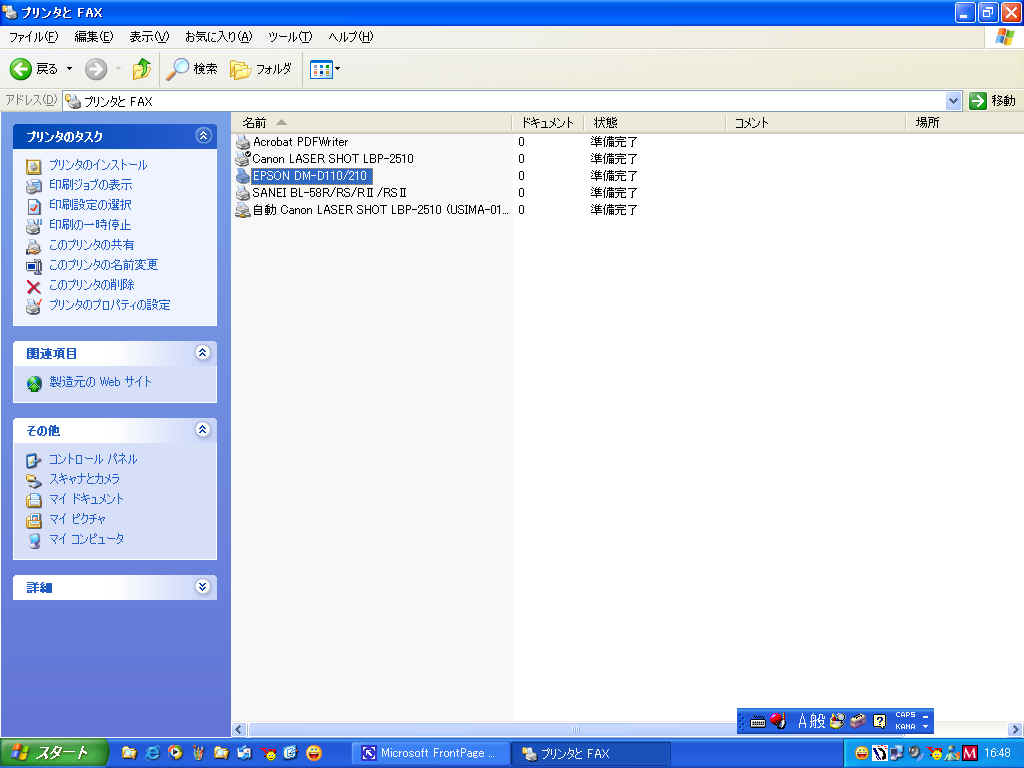Select the 自動 Canon LASER SHOT network printer icon

tap(243, 210)
